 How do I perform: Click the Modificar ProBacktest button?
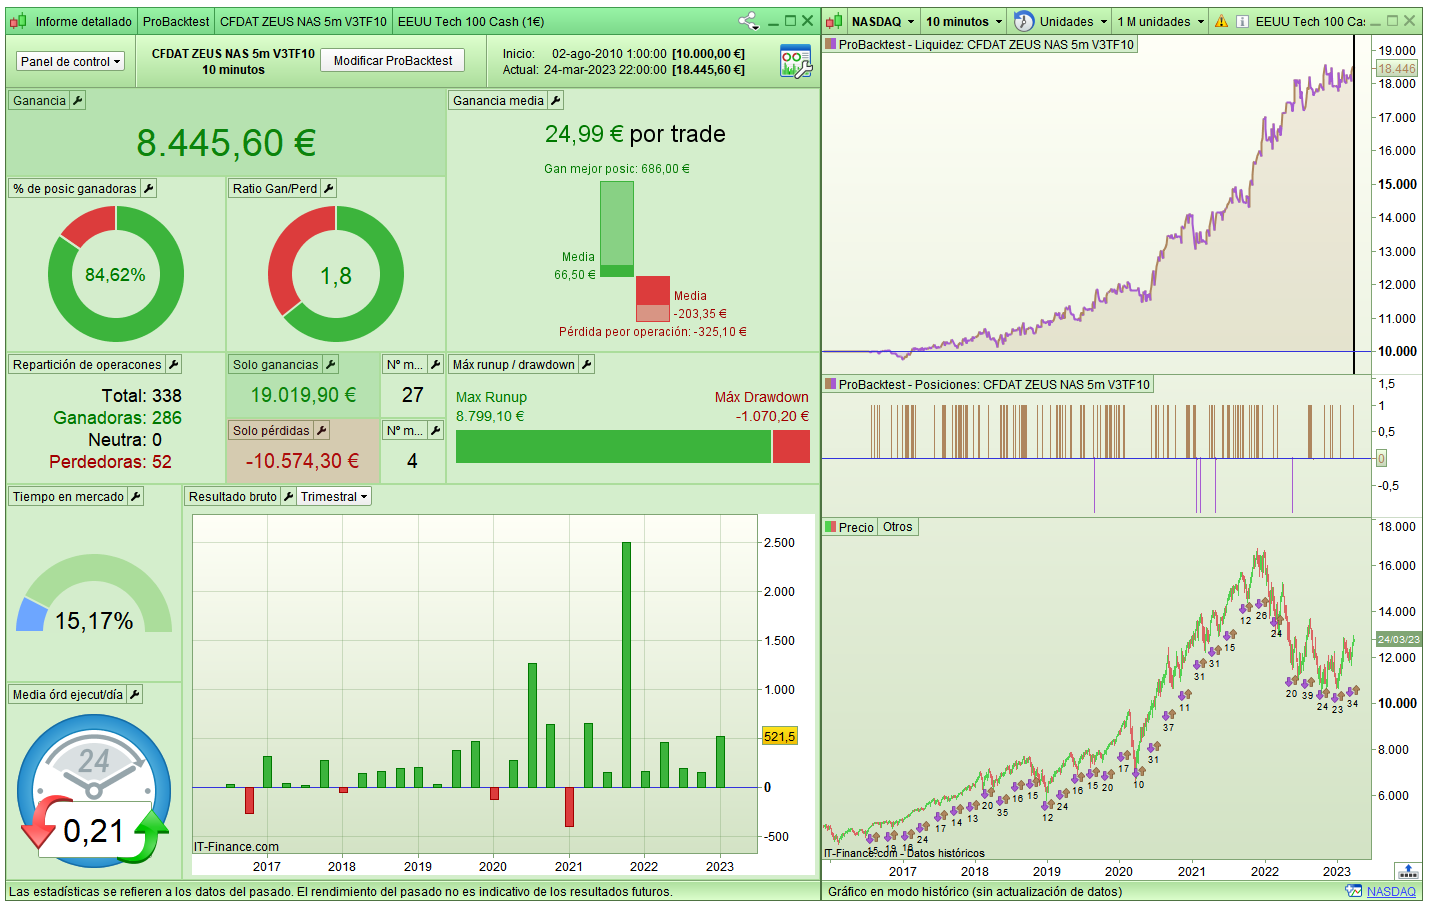pyautogui.click(x=393, y=61)
